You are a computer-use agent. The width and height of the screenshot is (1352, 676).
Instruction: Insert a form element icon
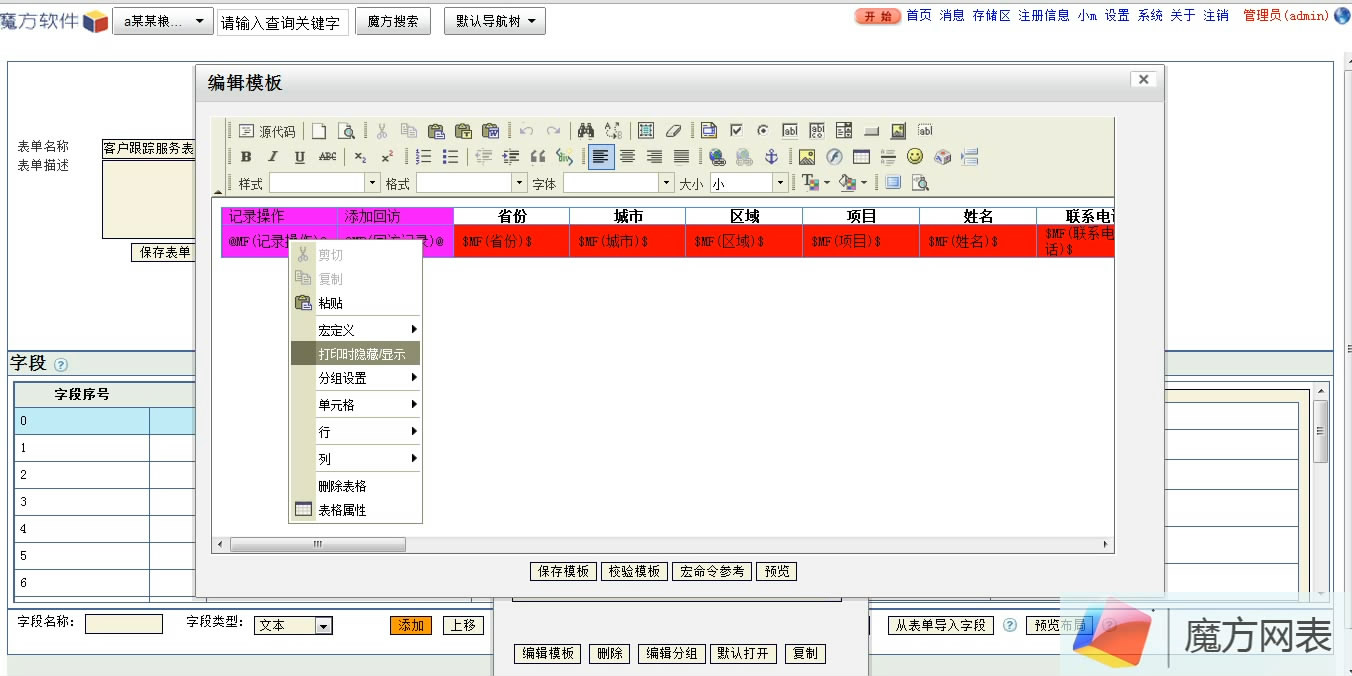[709, 131]
